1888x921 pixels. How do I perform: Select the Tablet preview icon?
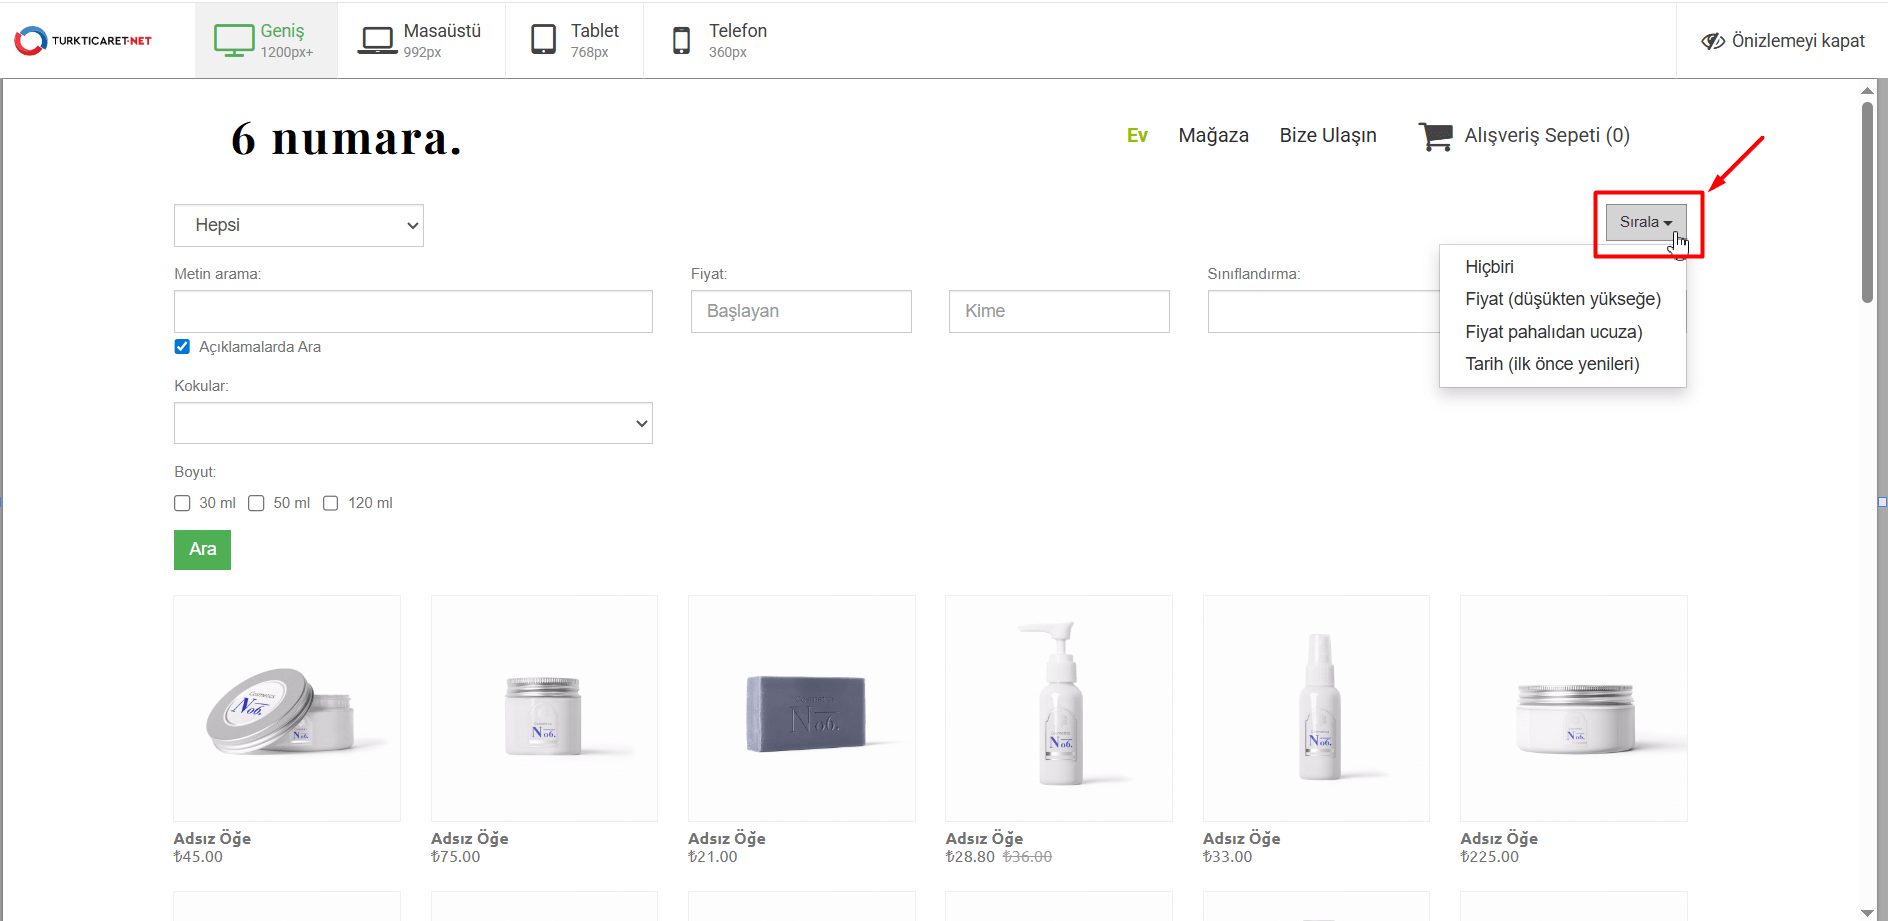click(x=543, y=40)
